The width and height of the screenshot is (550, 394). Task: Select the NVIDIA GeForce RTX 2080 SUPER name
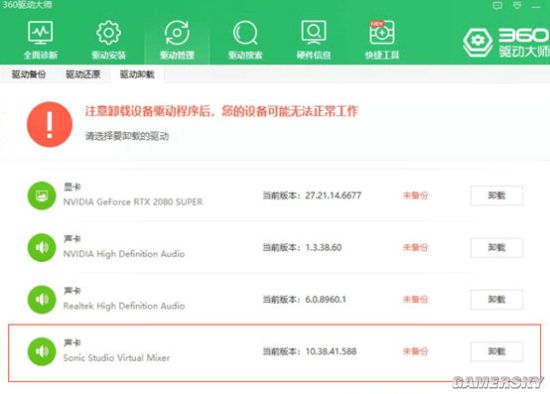[133, 202]
